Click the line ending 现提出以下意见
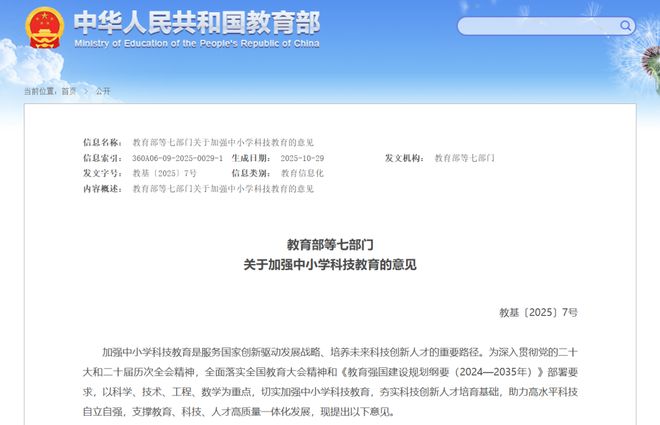Viewport: 660px width, 425px height. click(x=239, y=412)
